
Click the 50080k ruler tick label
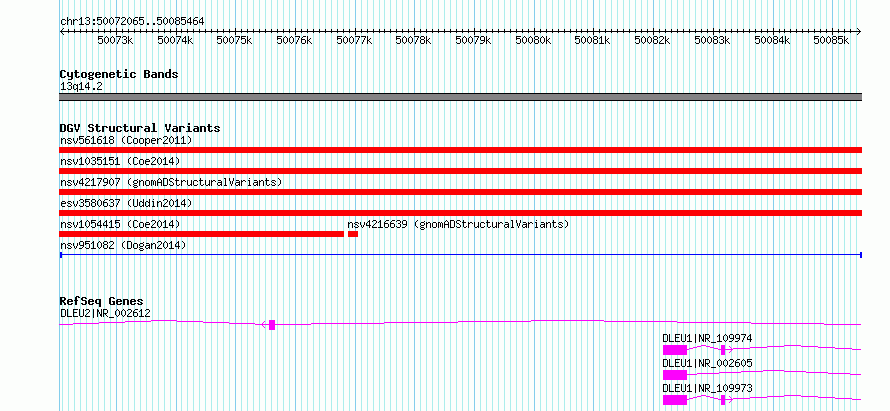pyautogui.click(x=533, y=40)
